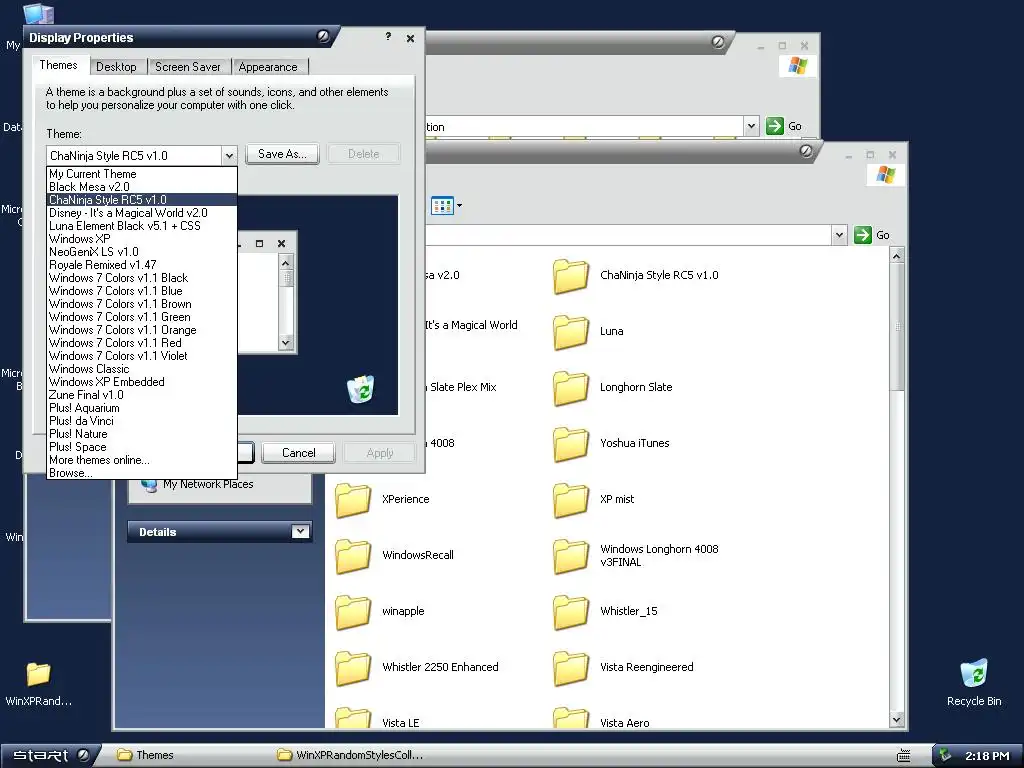The width and height of the screenshot is (1024, 768).
Task: Pick Windows 7 Colors v1.1 Blue
Action: pyautogui.click(x=142, y=291)
